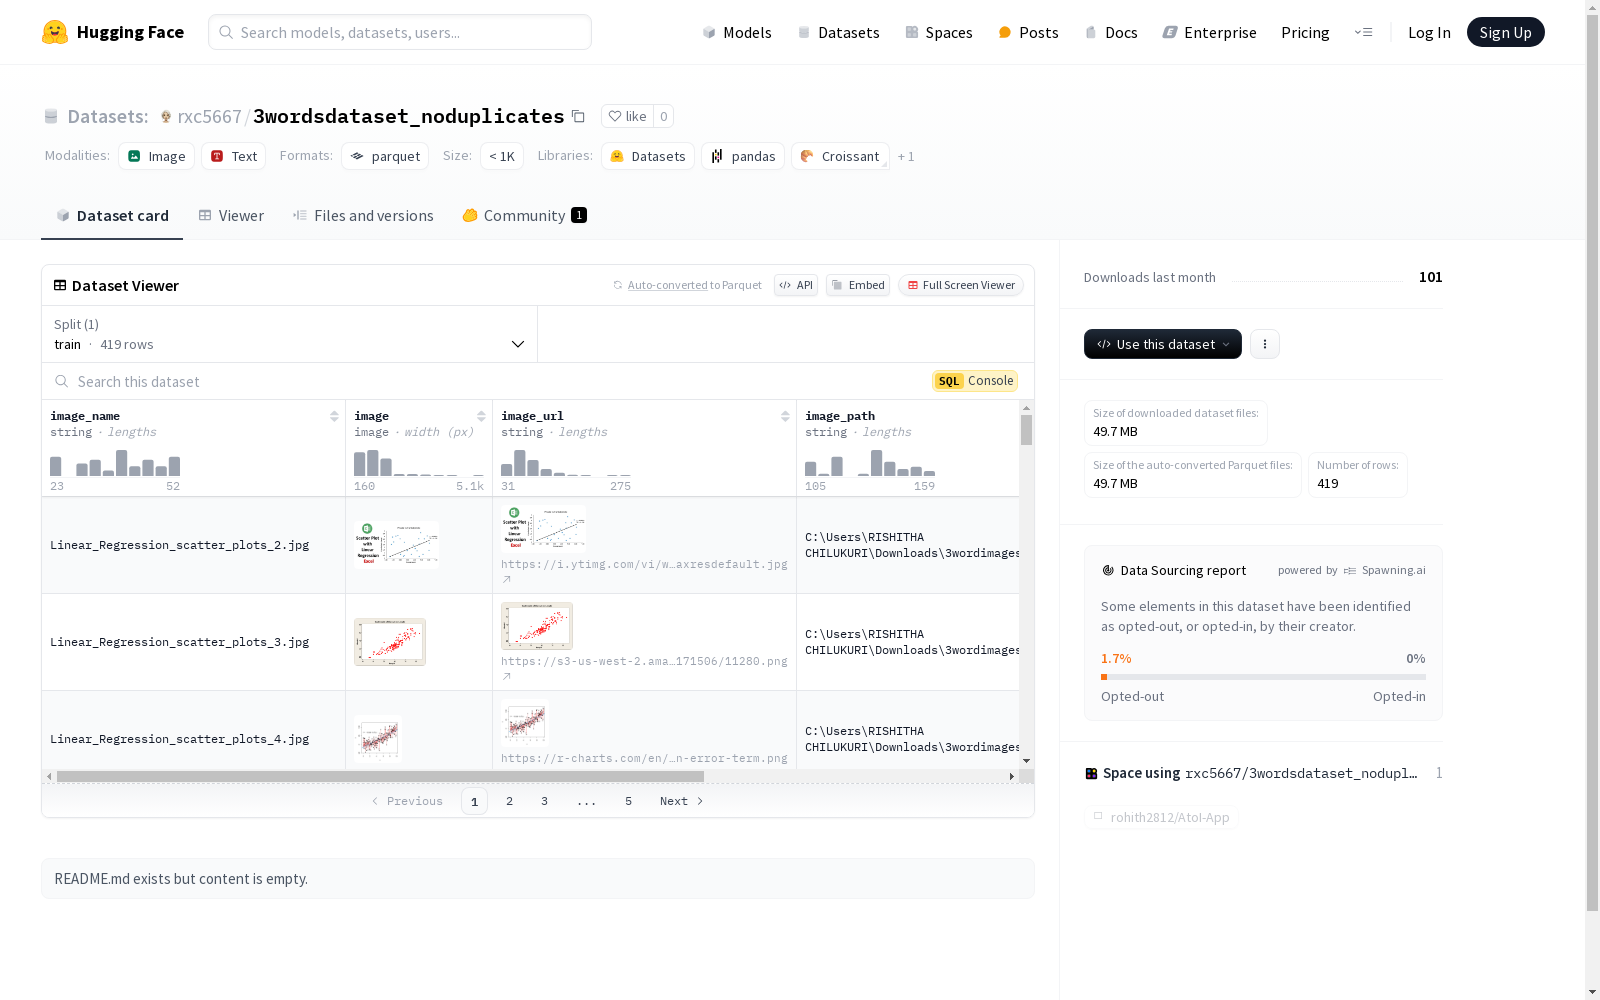Switch to Files and versions tab
Image resolution: width=1600 pixels, height=1000 pixels.
(363, 216)
